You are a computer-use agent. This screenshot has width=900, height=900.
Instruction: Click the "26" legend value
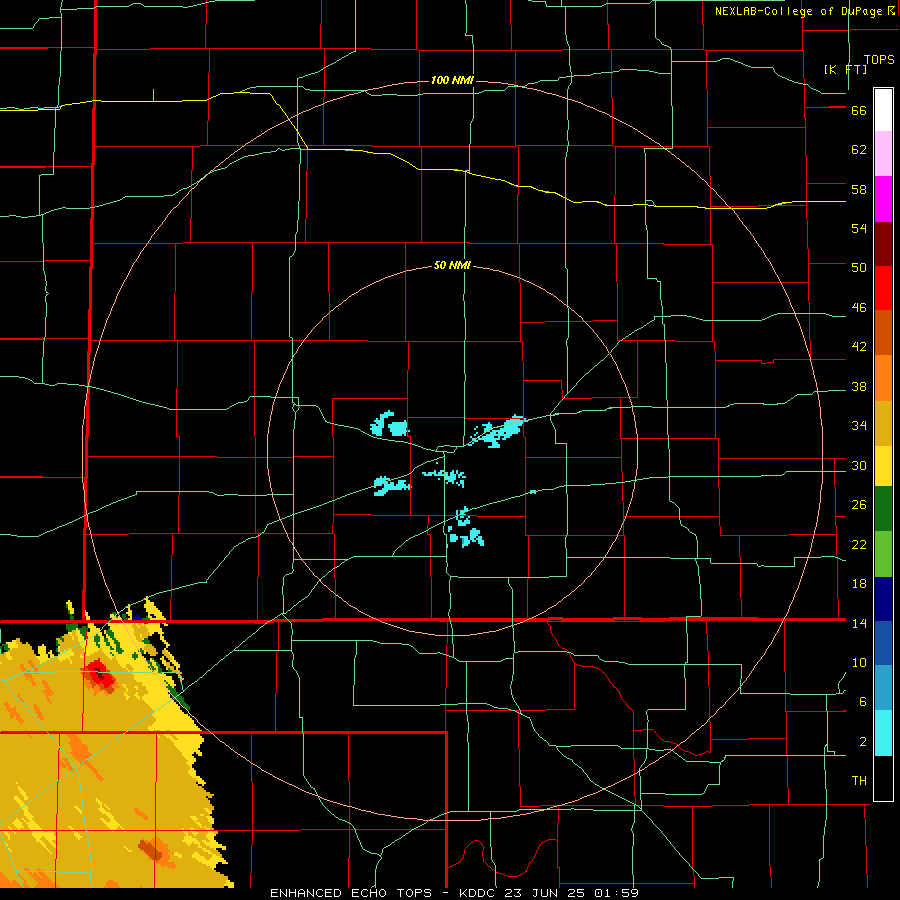pos(859,505)
